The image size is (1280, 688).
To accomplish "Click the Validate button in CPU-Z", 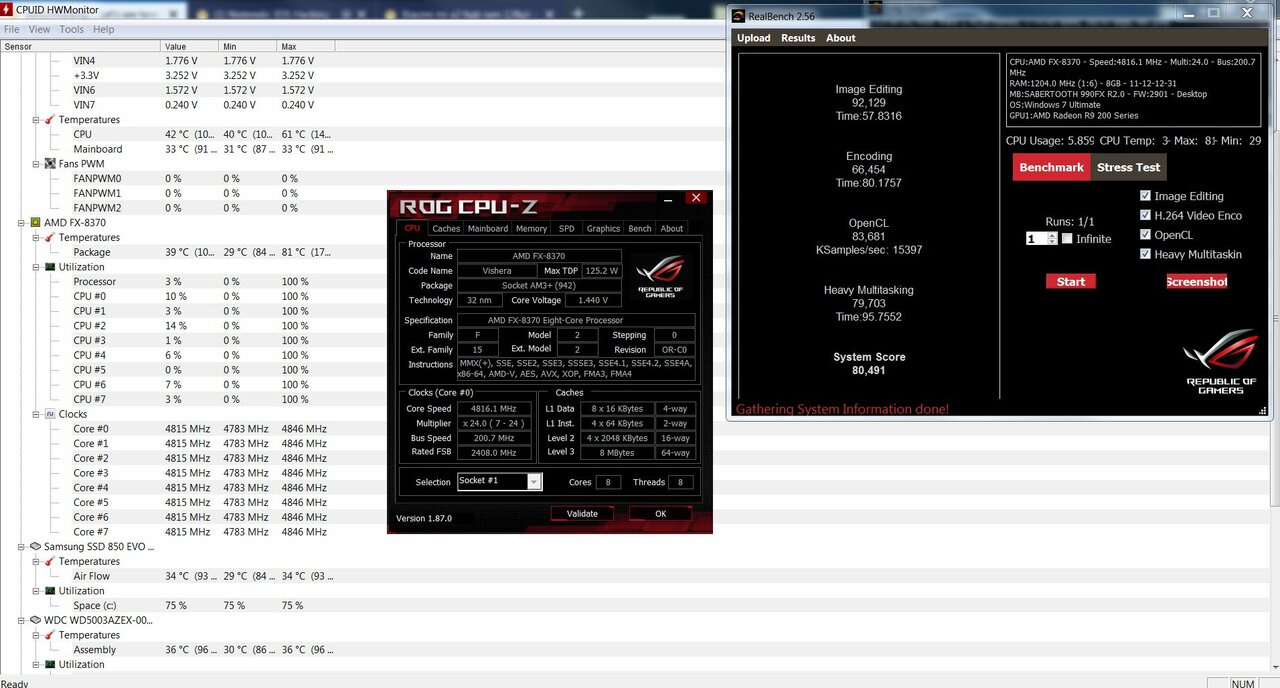I will 582,514.
